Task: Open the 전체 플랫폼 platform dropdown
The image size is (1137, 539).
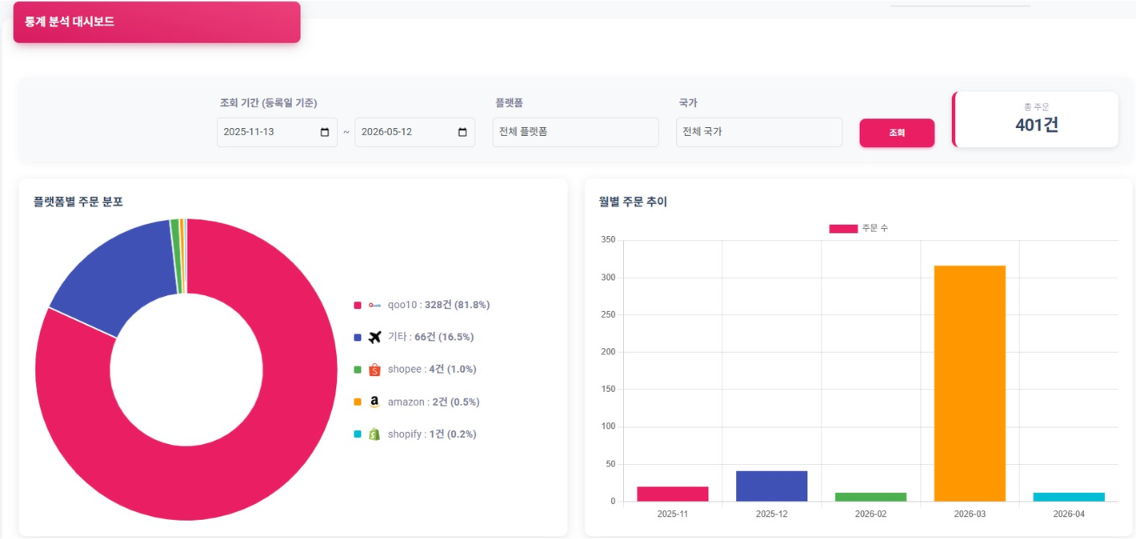Action: pos(576,133)
